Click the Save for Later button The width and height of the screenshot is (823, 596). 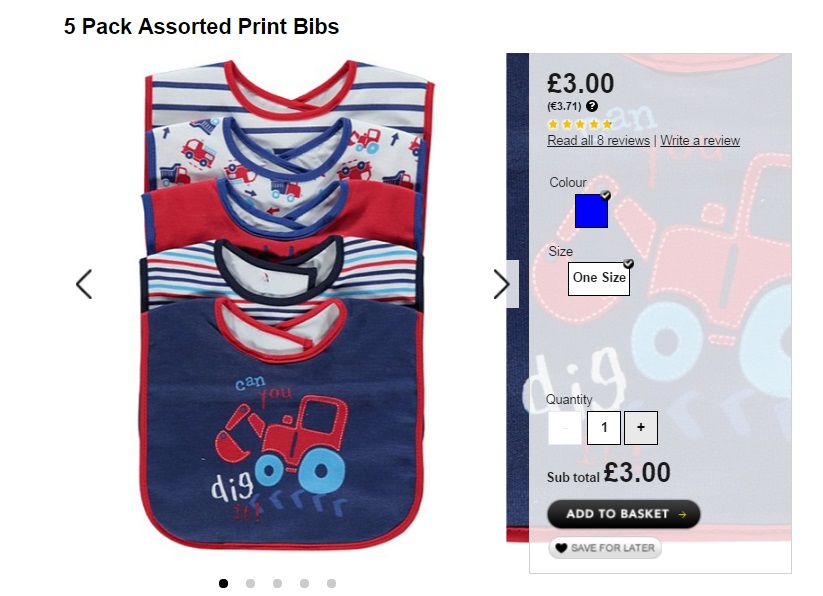pos(605,548)
